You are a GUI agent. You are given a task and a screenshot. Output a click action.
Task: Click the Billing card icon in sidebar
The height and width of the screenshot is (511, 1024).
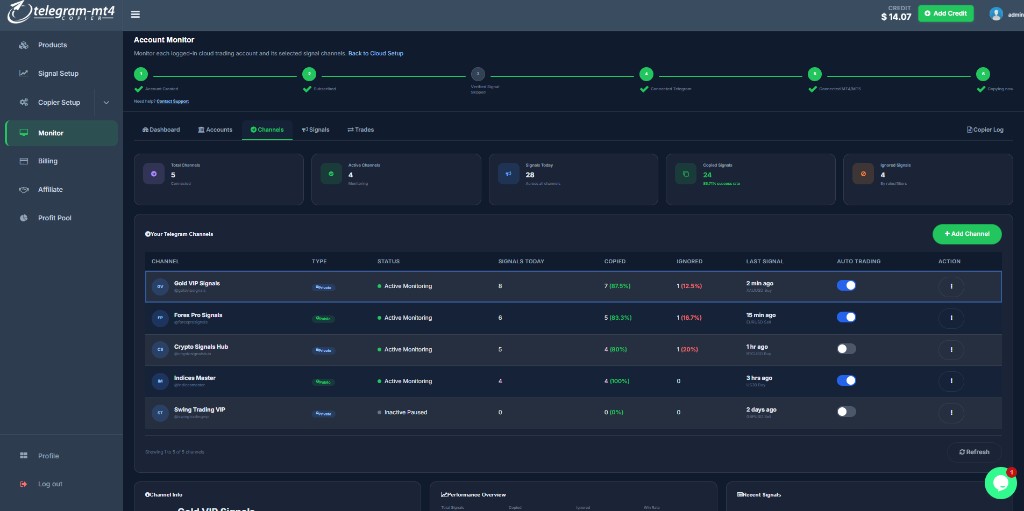coord(24,161)
